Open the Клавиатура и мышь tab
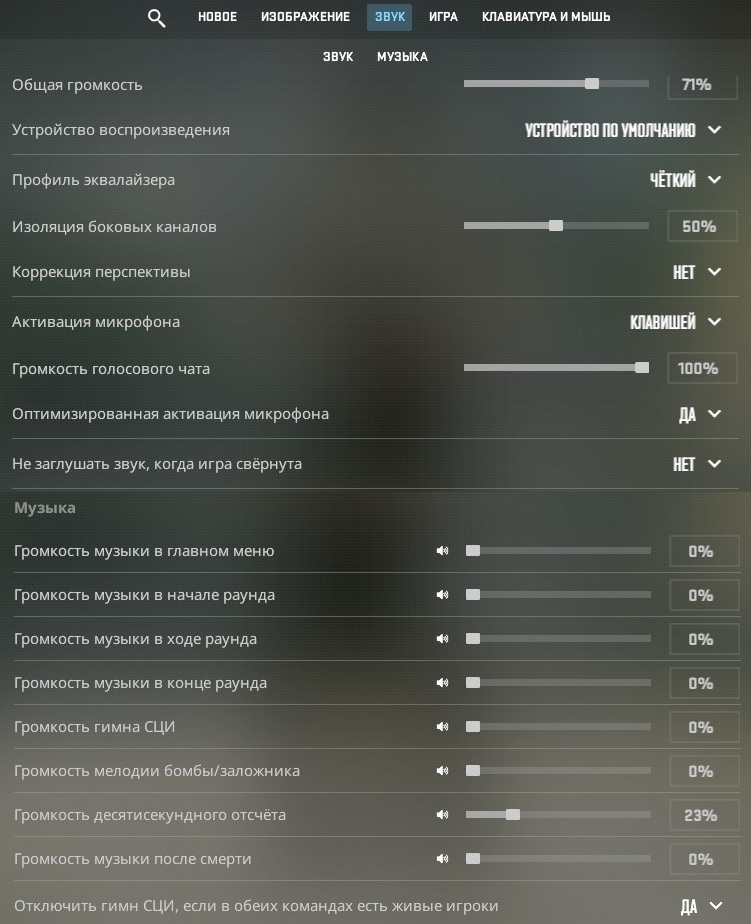 click(546, 17)
